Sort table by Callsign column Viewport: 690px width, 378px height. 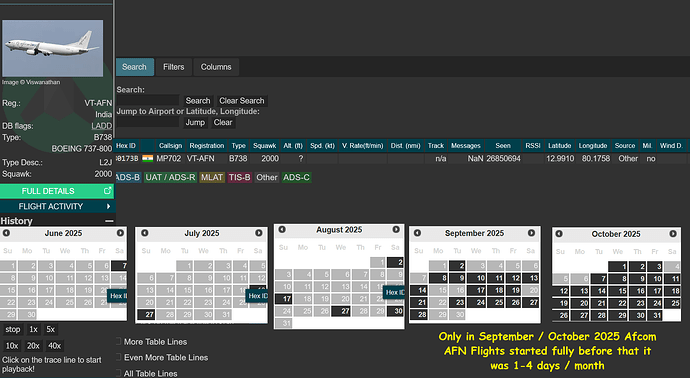tap(170, 146)
